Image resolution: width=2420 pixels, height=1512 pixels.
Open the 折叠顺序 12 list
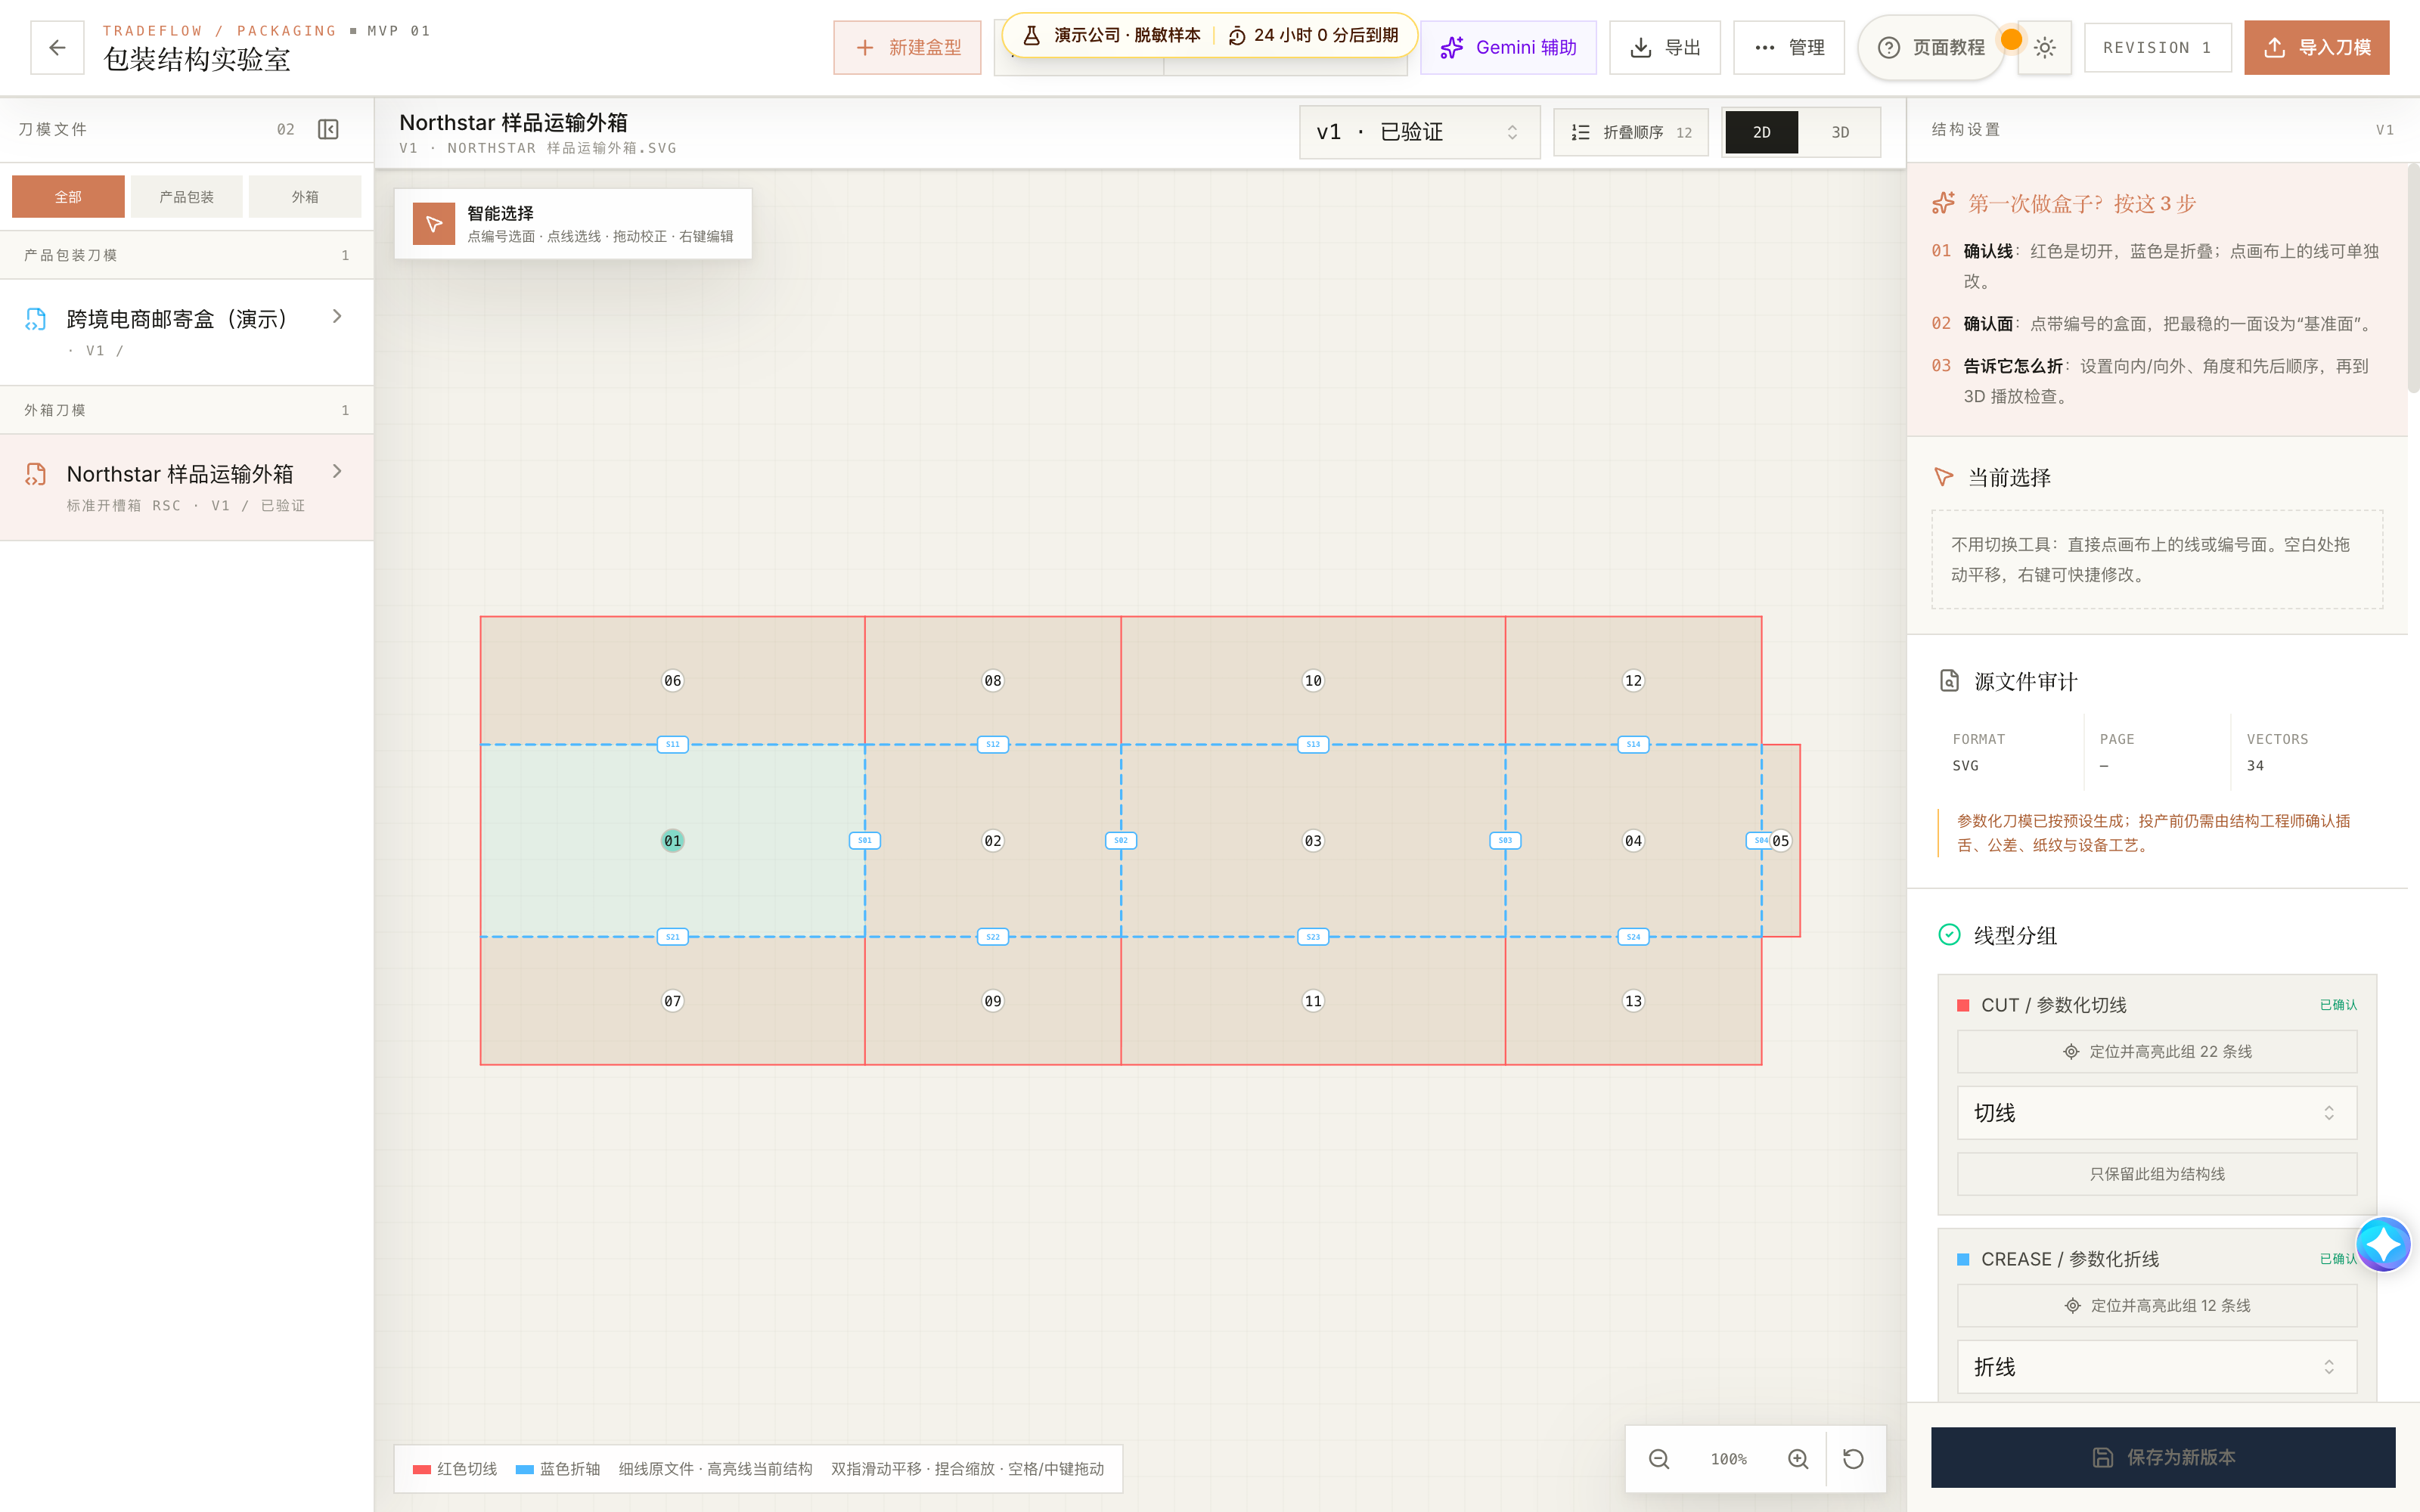[x=1631, y=132]
